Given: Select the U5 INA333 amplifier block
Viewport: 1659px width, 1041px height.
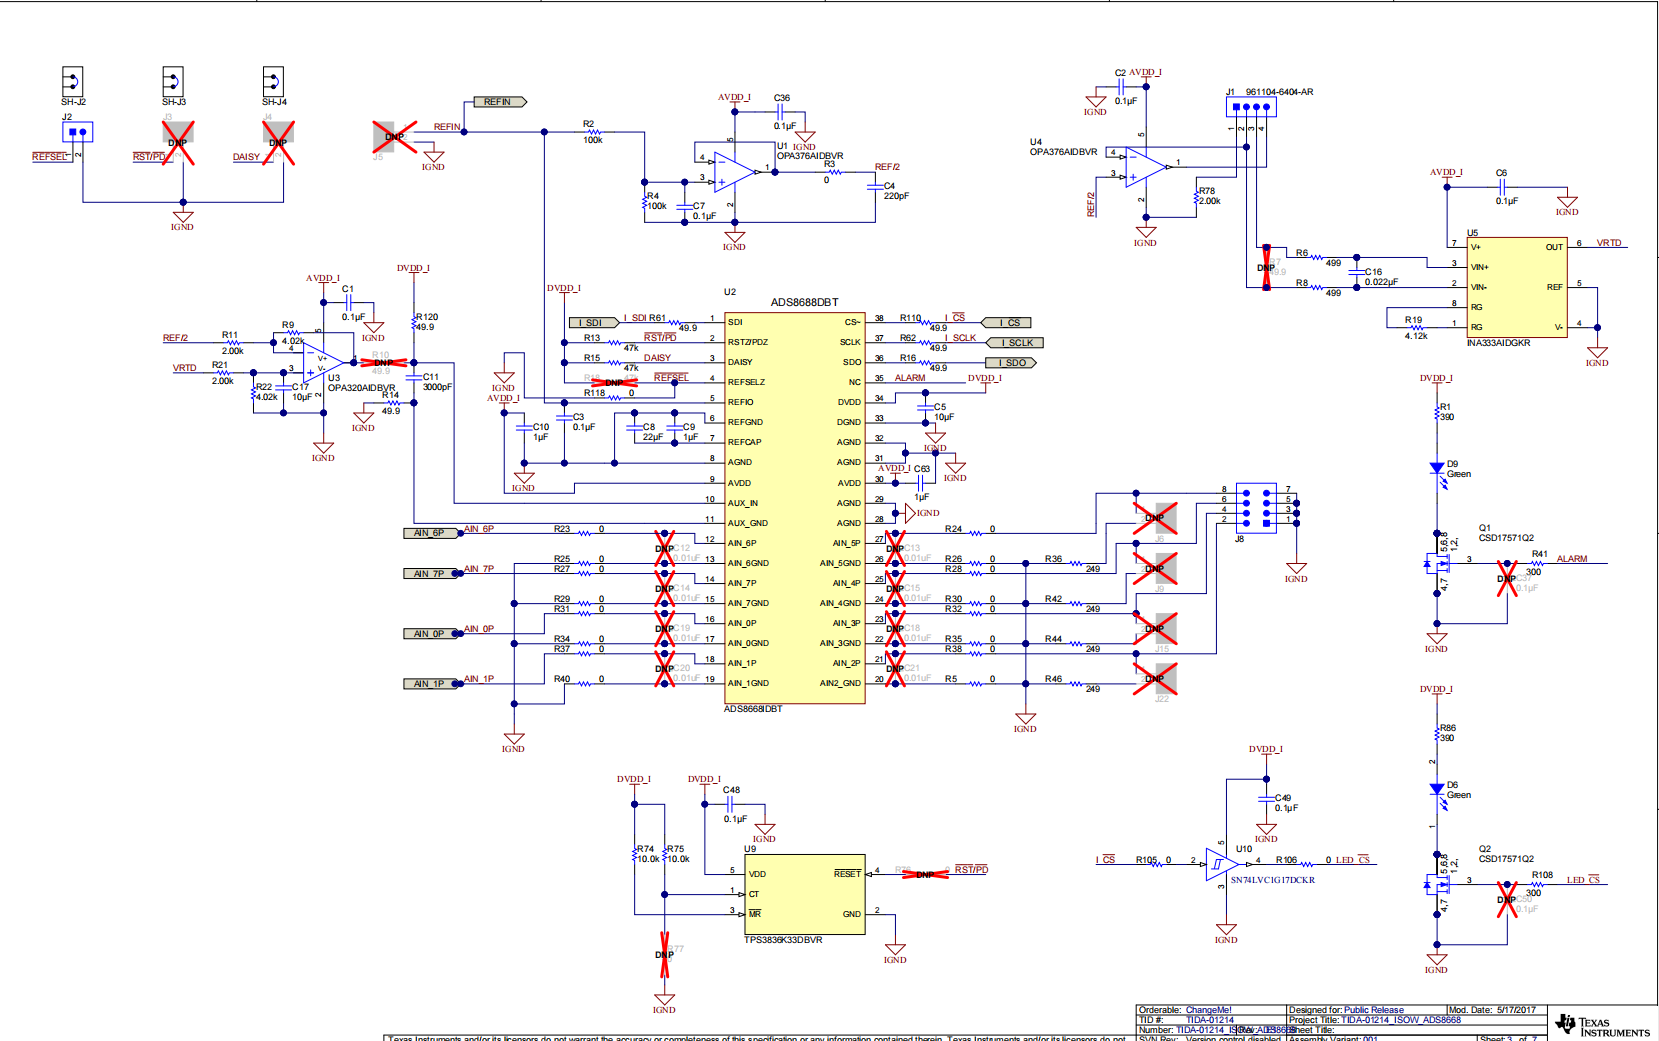Looking at the screenshot, I should [x=1516, y=288].
